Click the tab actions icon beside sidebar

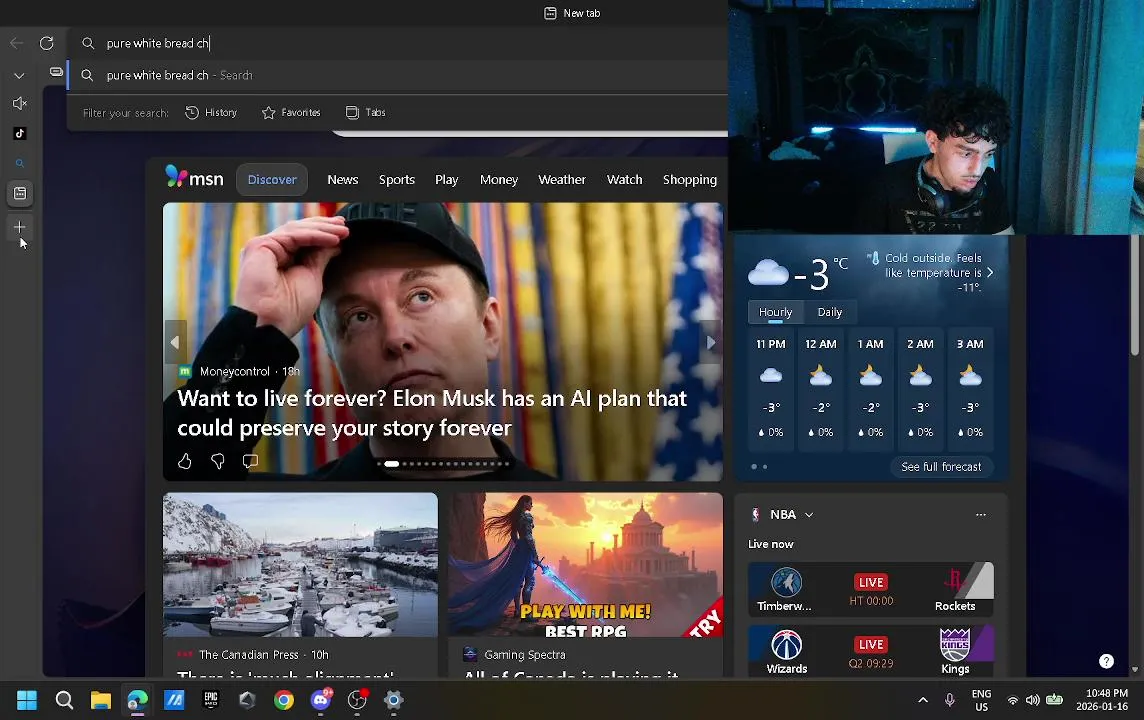(x=56, y=71)
